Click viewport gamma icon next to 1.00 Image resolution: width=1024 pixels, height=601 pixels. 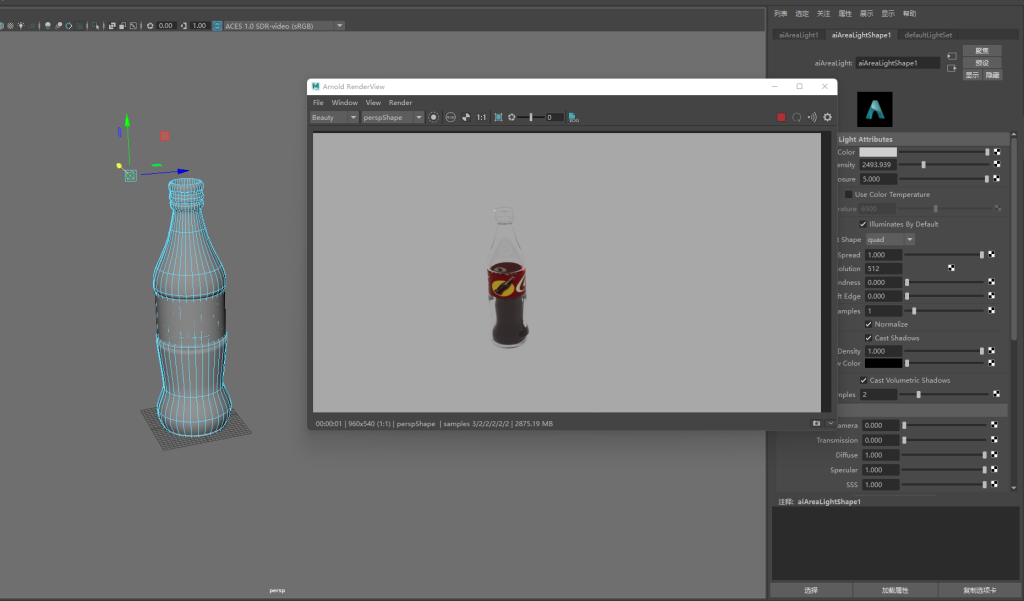click(184, 25)
